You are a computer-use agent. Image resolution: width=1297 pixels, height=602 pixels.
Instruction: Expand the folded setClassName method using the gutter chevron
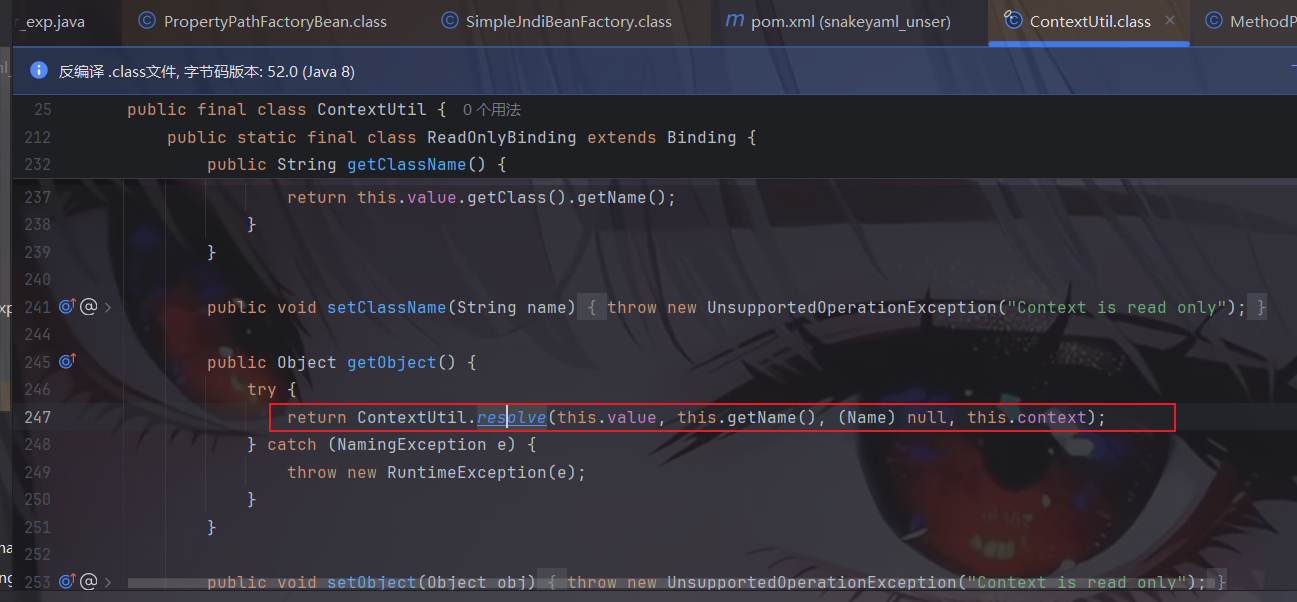point(108,307)
